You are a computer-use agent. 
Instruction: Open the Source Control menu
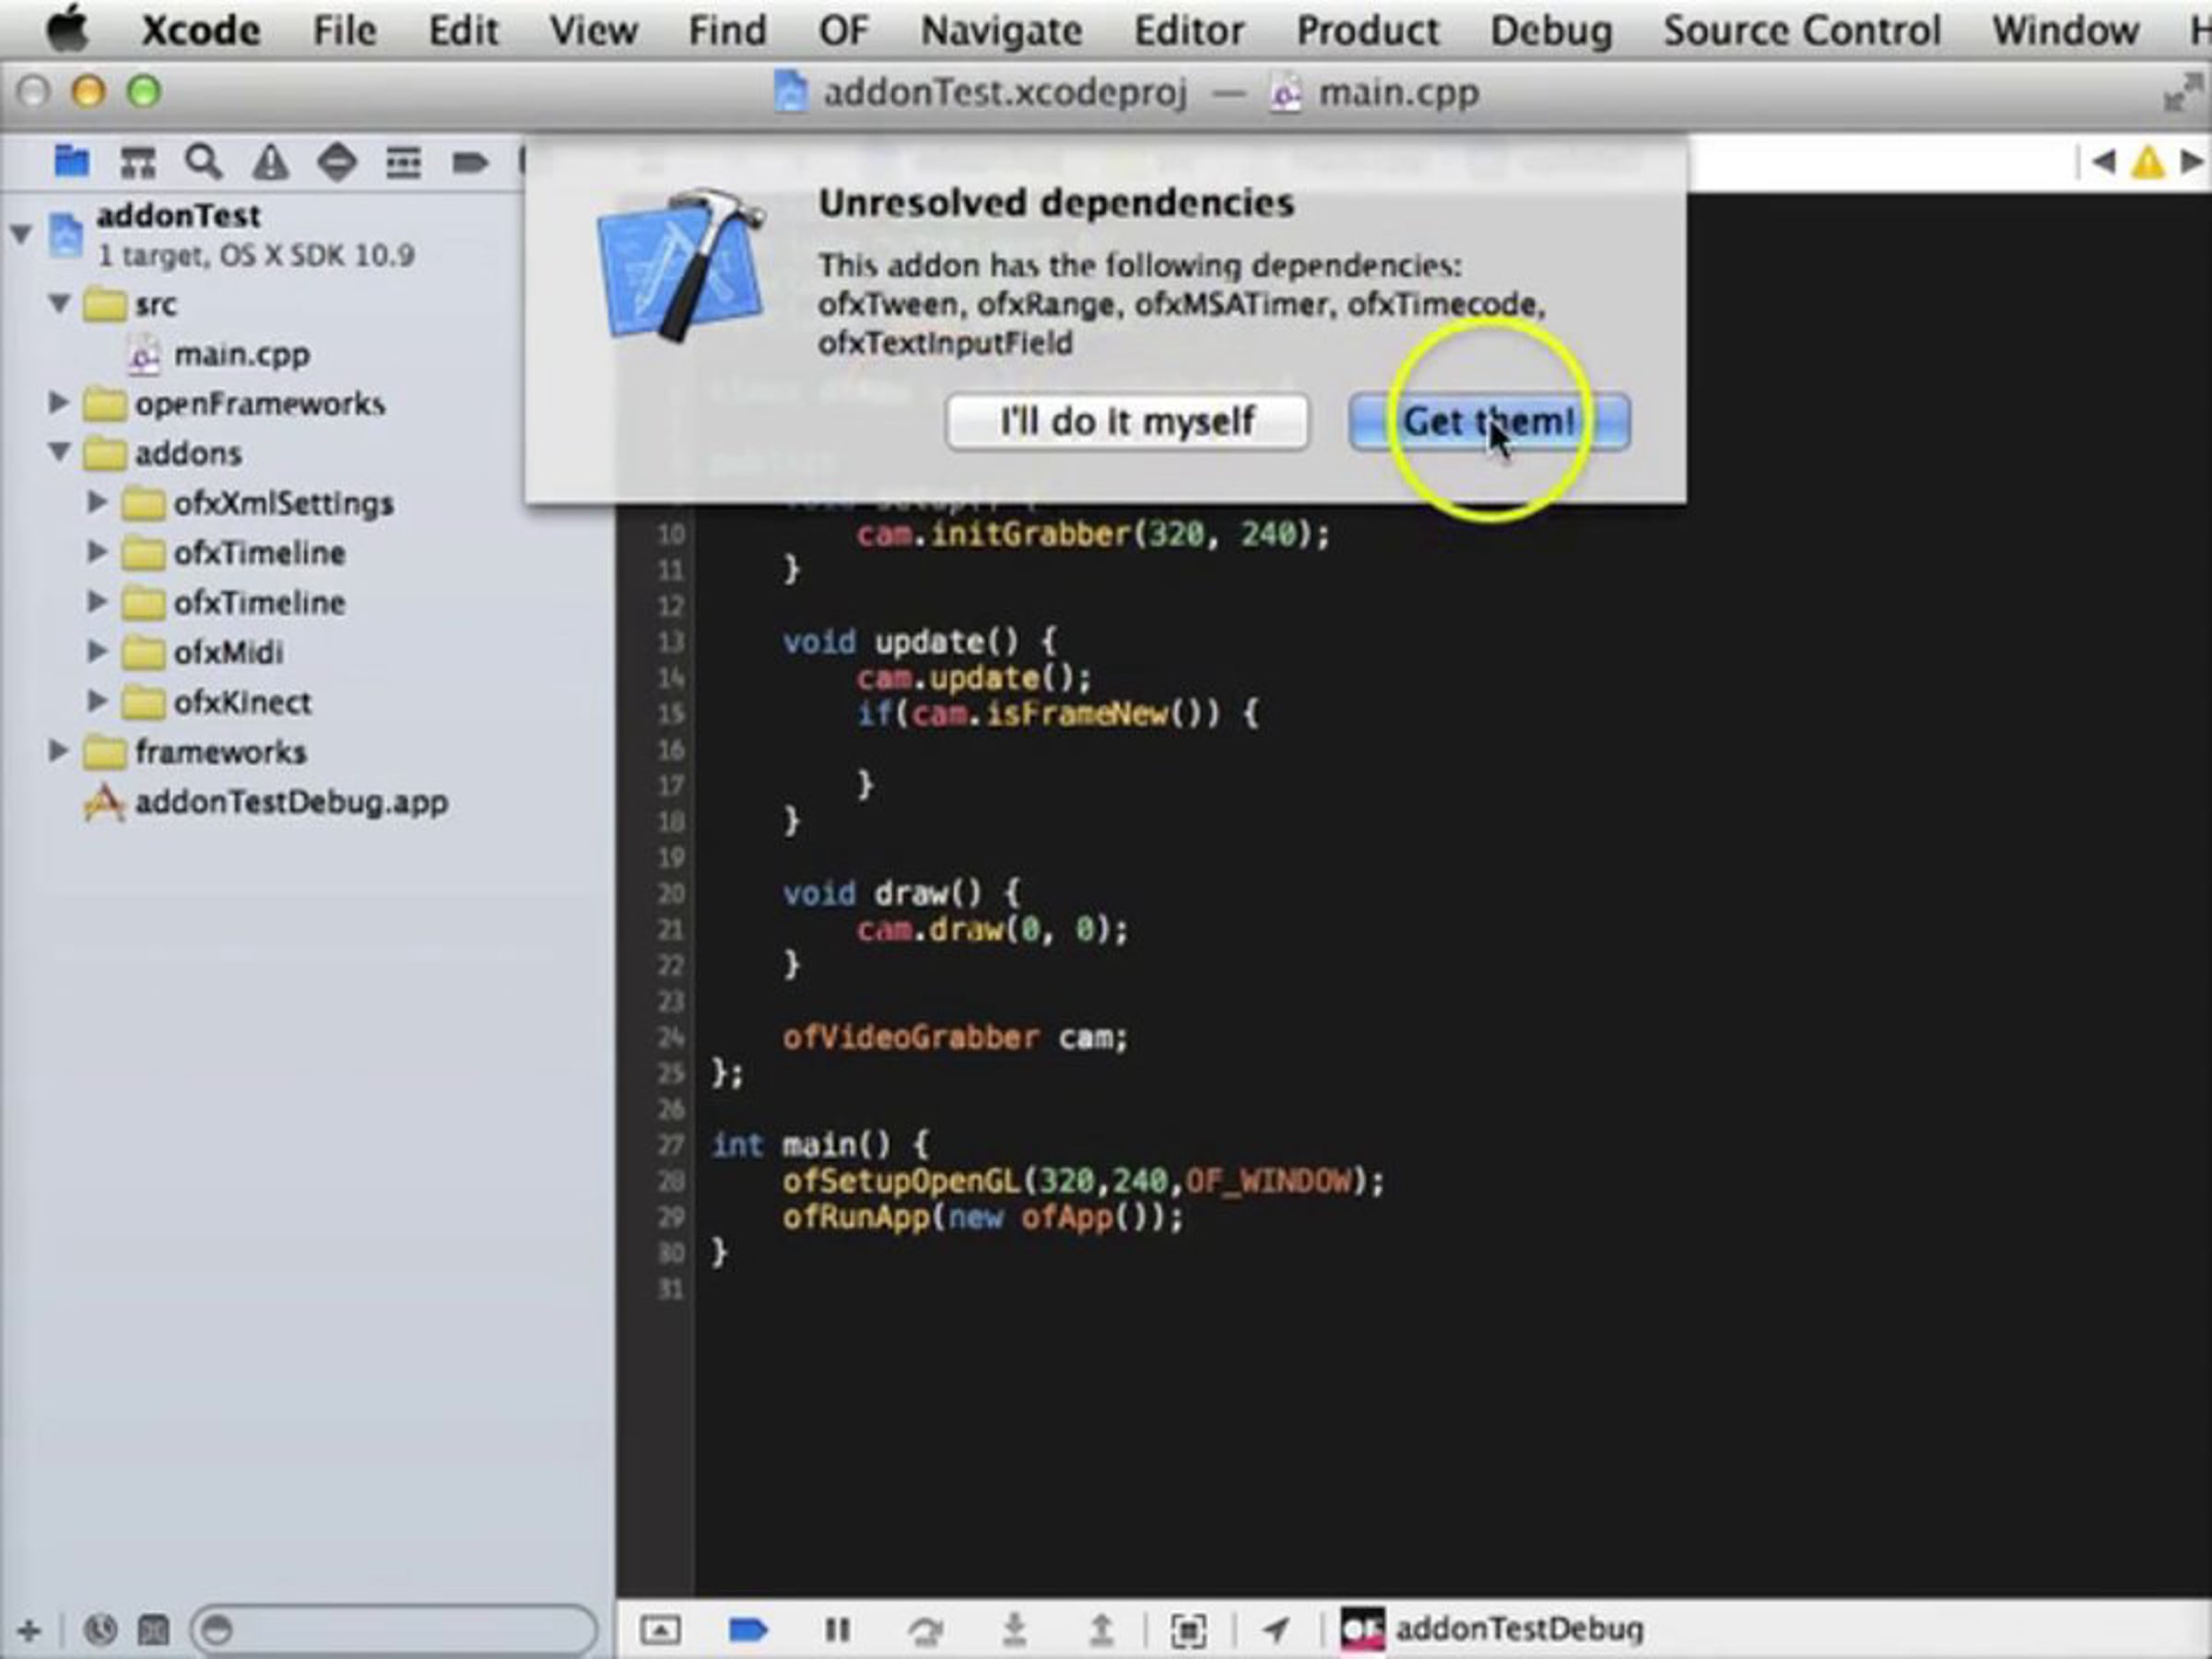(1802, 31)
